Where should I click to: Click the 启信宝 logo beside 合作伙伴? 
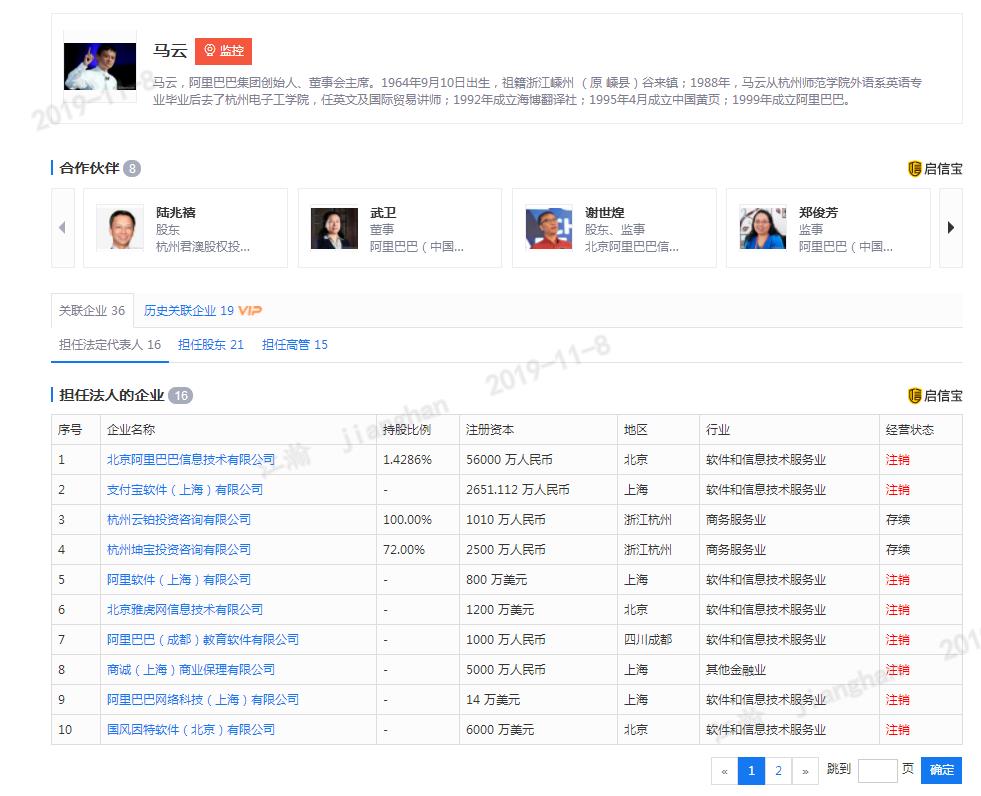pos(934,169)
